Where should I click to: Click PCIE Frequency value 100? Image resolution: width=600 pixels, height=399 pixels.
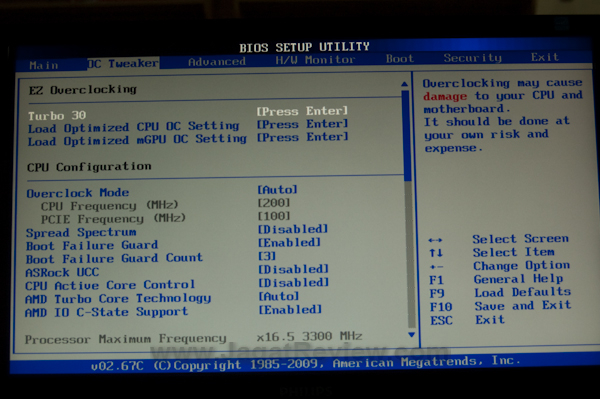coord(274,216)
